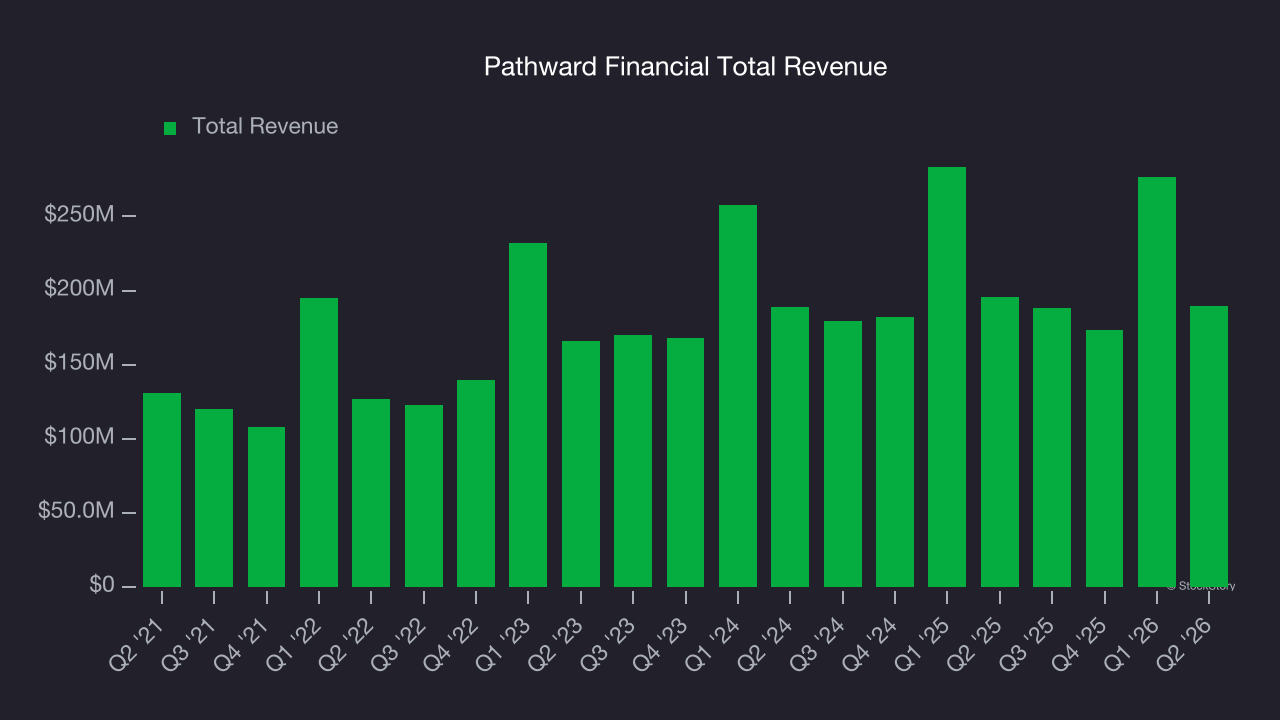Select the Q3 '21 revenue bar

point(214,498)
